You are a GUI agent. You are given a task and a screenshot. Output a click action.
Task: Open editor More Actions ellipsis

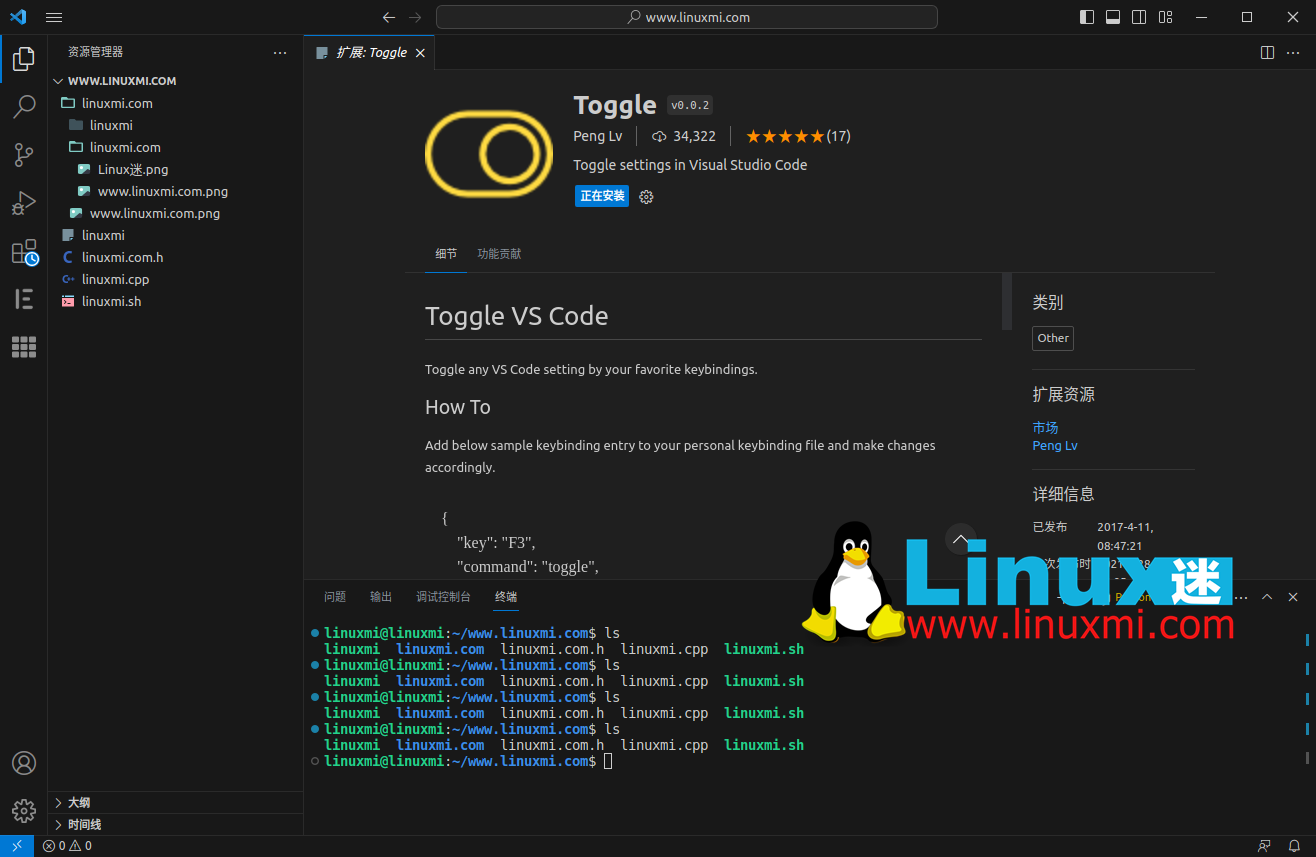1293,52
